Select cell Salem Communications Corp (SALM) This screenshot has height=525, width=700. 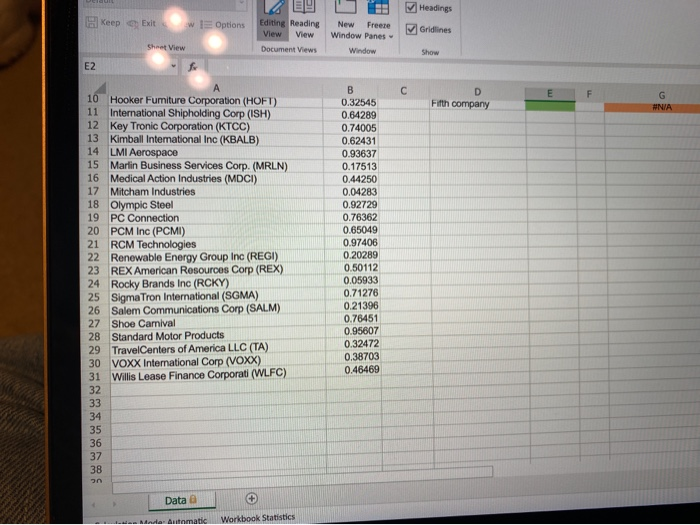tap(218, 309)
